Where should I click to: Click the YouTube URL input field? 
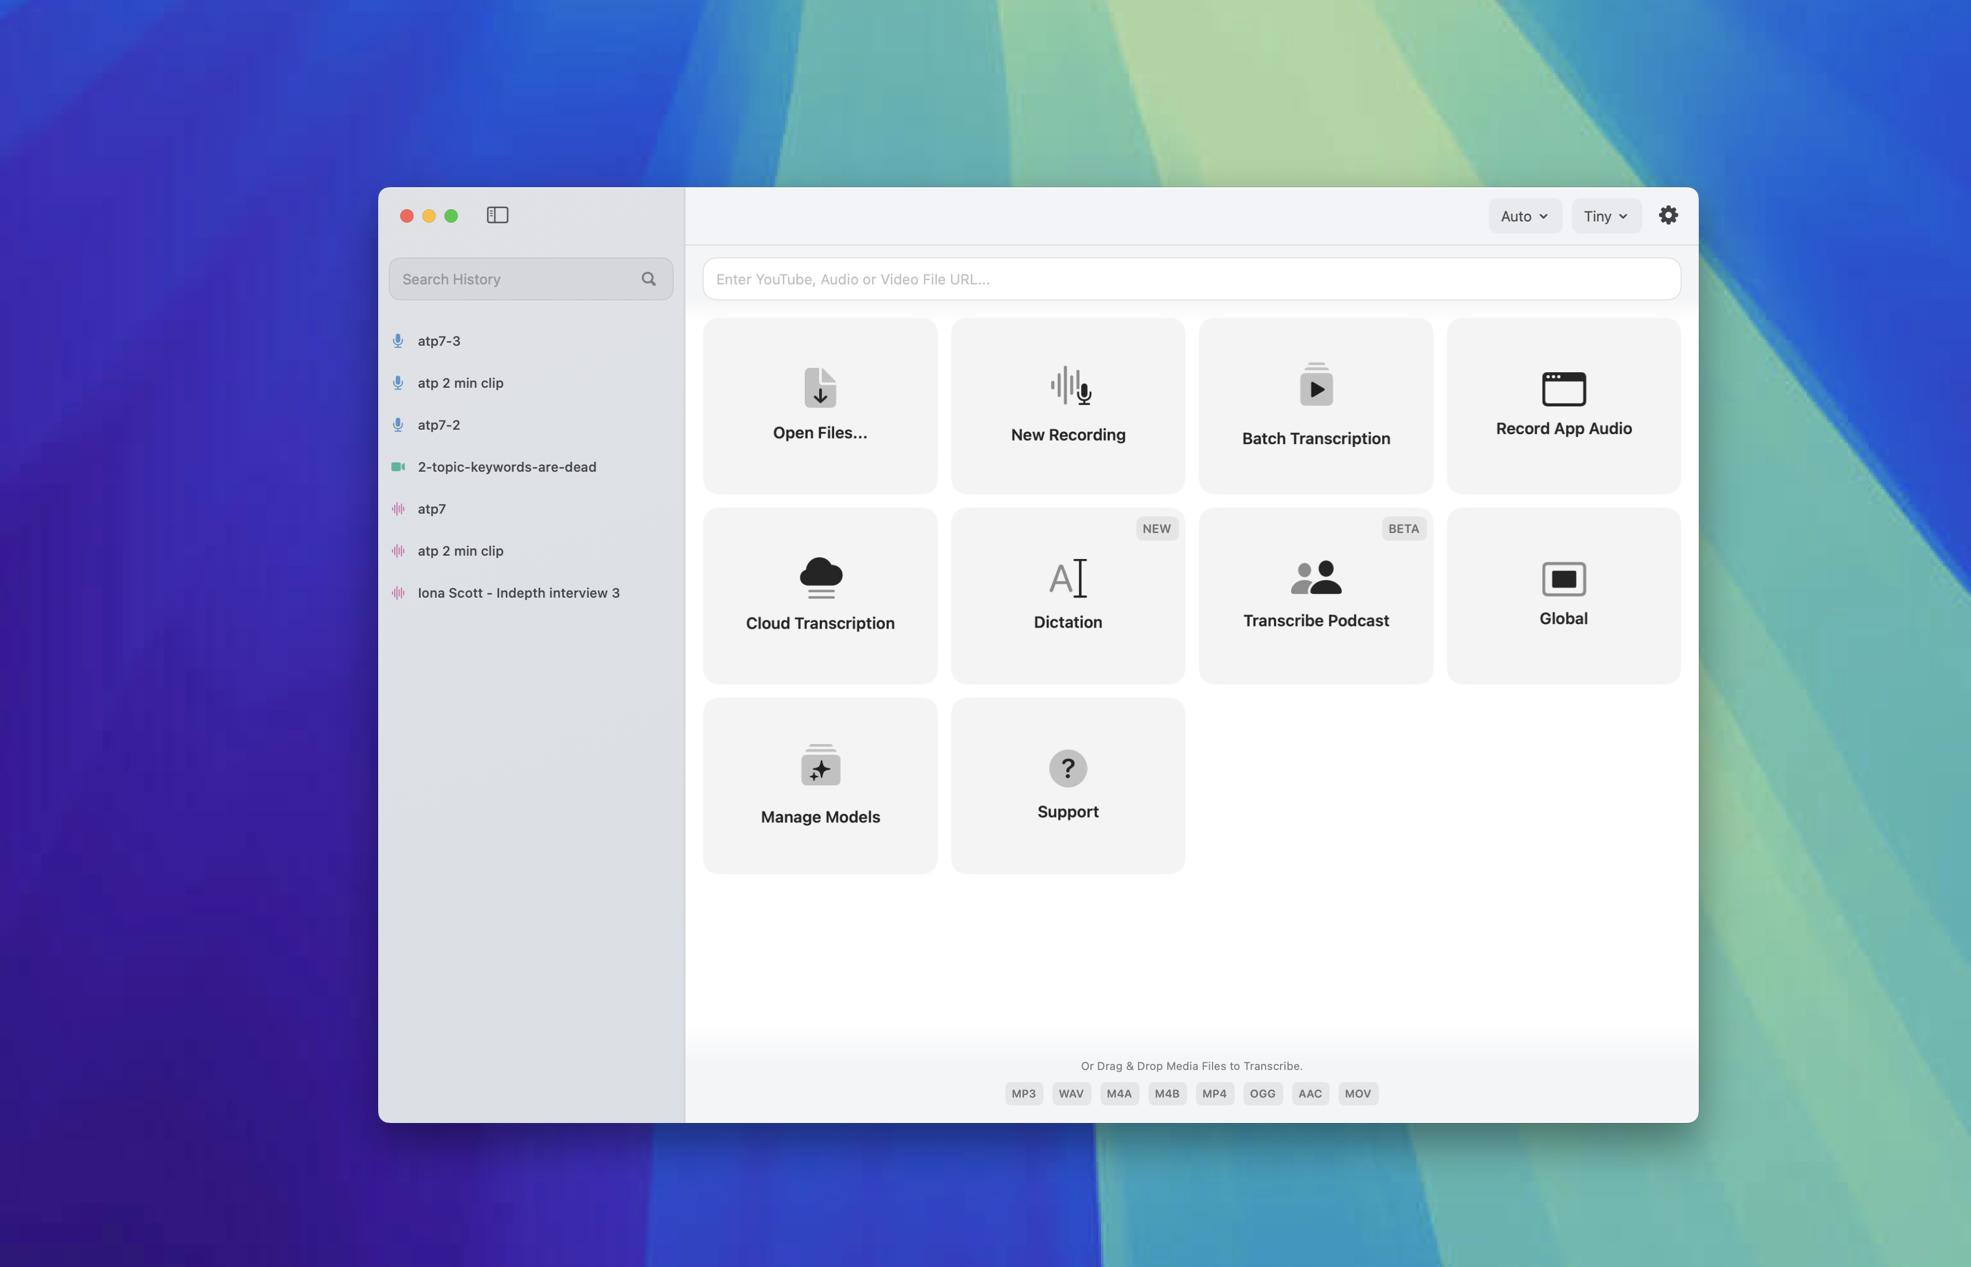coord(1190,279)
